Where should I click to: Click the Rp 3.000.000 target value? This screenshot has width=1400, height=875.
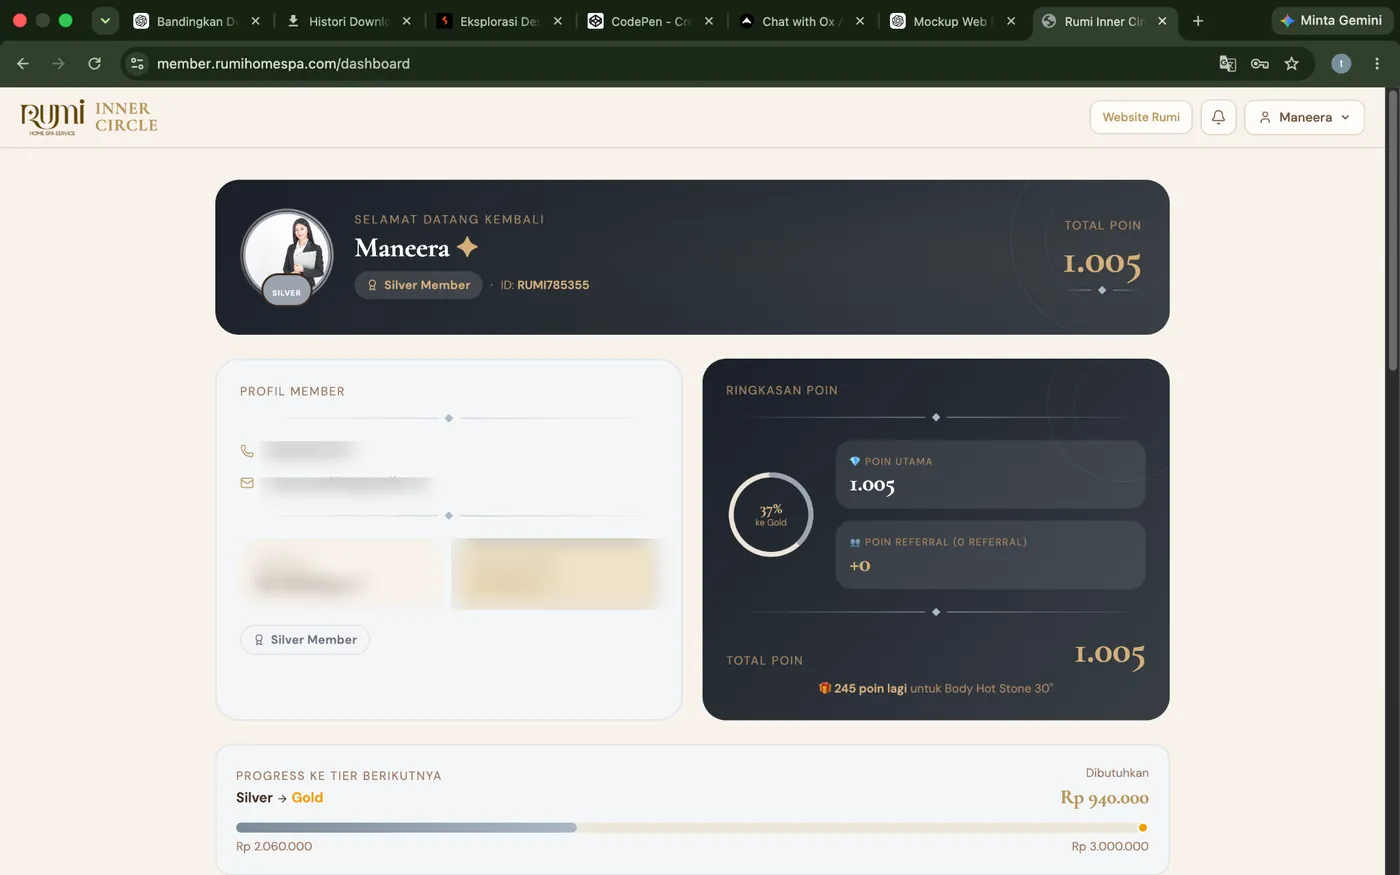pos(1110,846)
